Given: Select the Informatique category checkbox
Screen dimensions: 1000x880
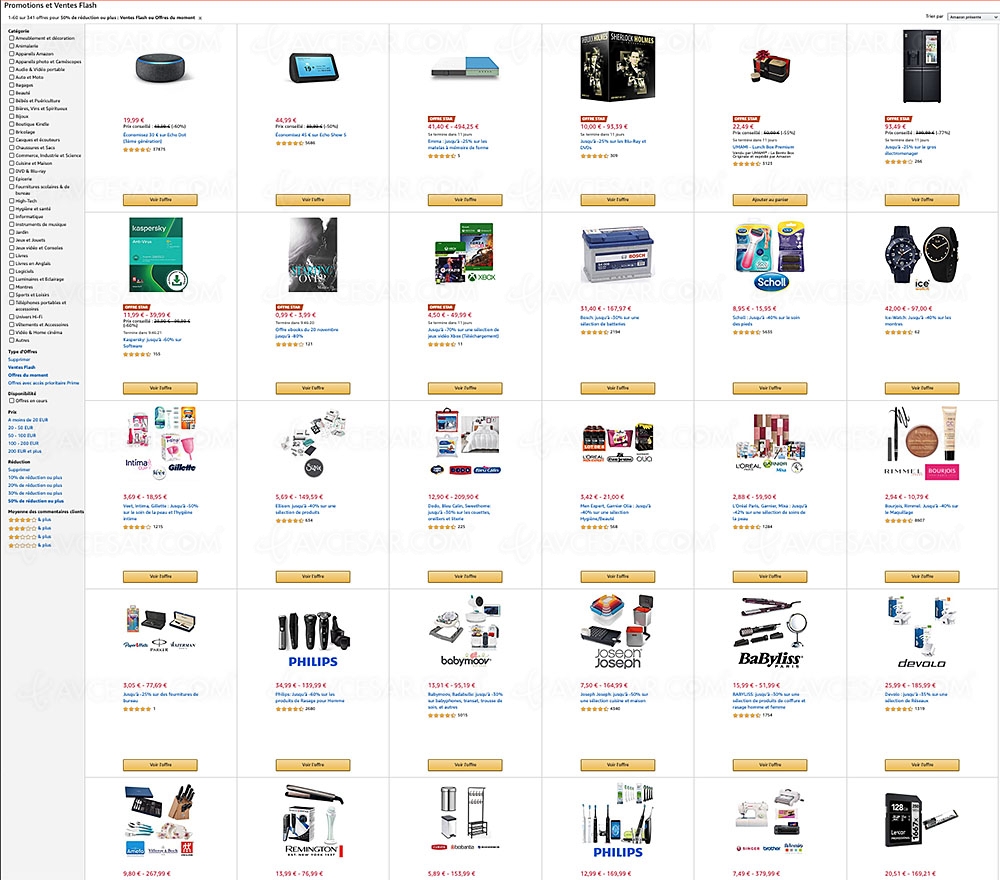Looking at the screenshot, I should [x=11, y=216].
